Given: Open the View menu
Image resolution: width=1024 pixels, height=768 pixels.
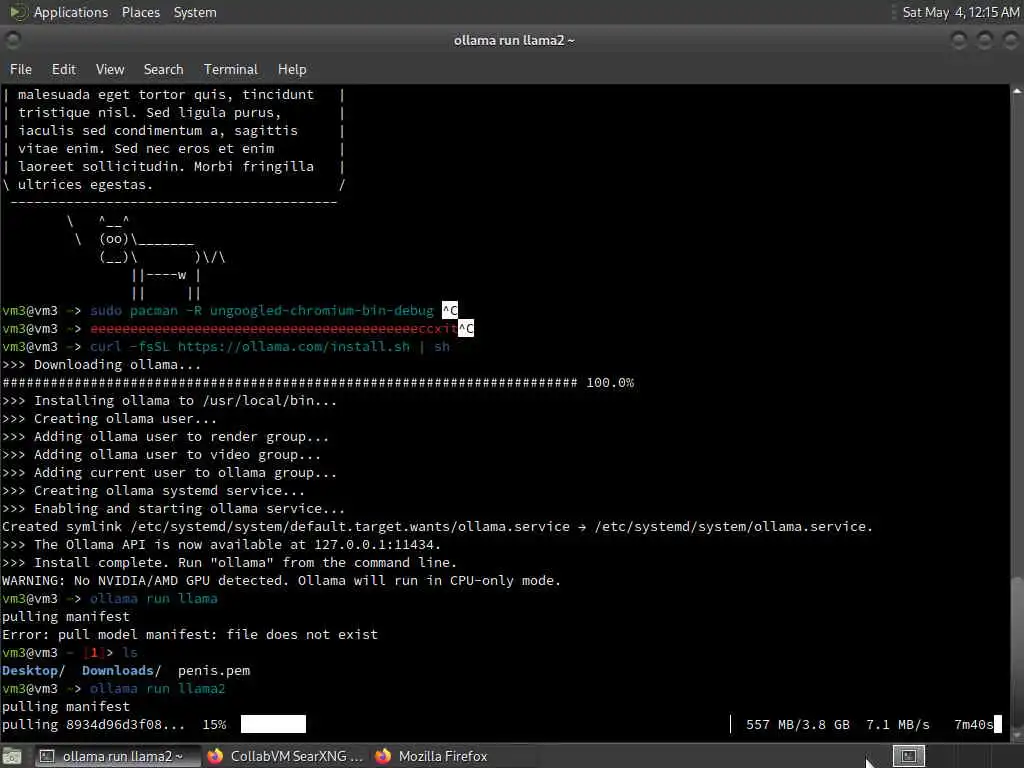Looking at the screenshot, I should (x=110, y=69).
